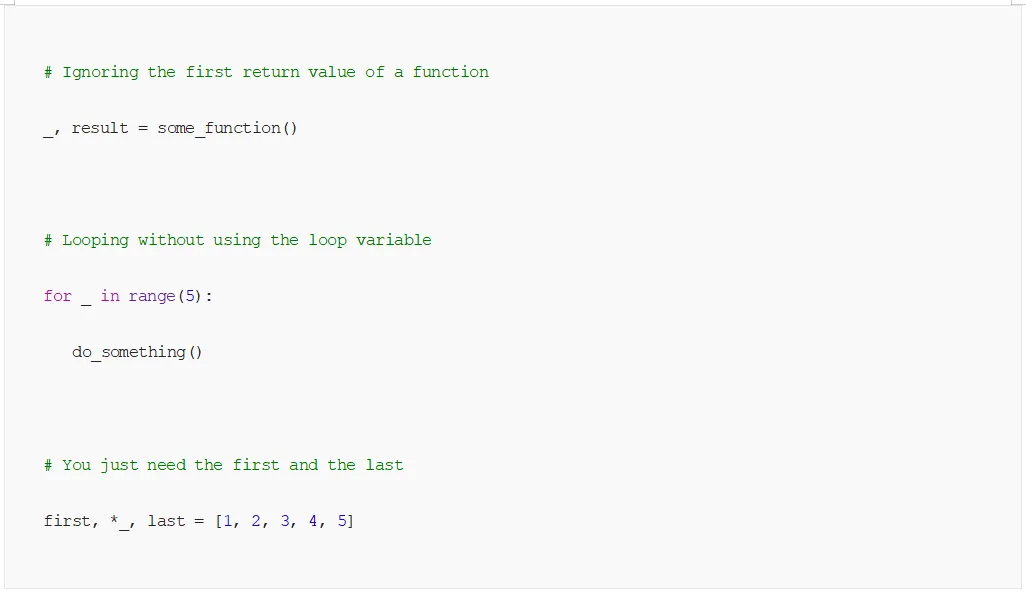Click the starred underscore *_ token

[x=120, y=522]
